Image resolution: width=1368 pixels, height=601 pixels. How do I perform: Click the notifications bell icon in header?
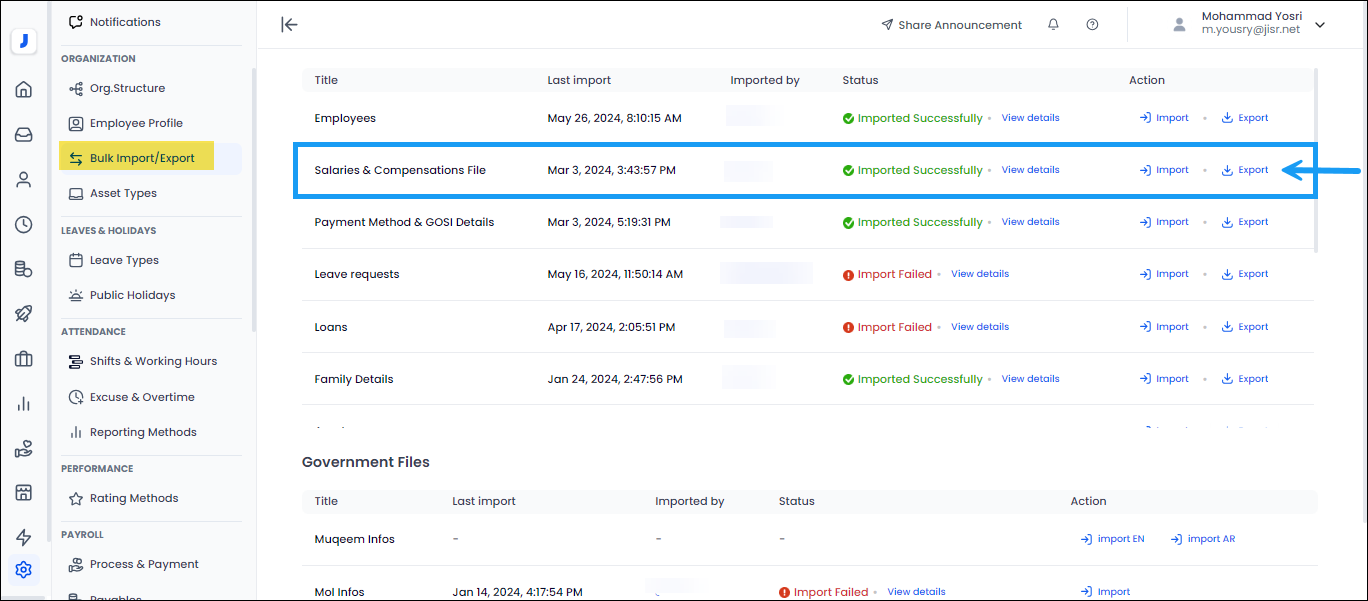point(1053,25)
